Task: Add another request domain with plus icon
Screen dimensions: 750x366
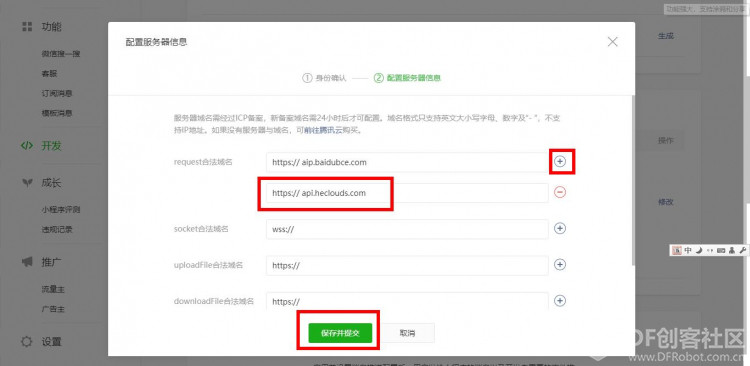Action: pyautogui.click(x=560, y=162)
